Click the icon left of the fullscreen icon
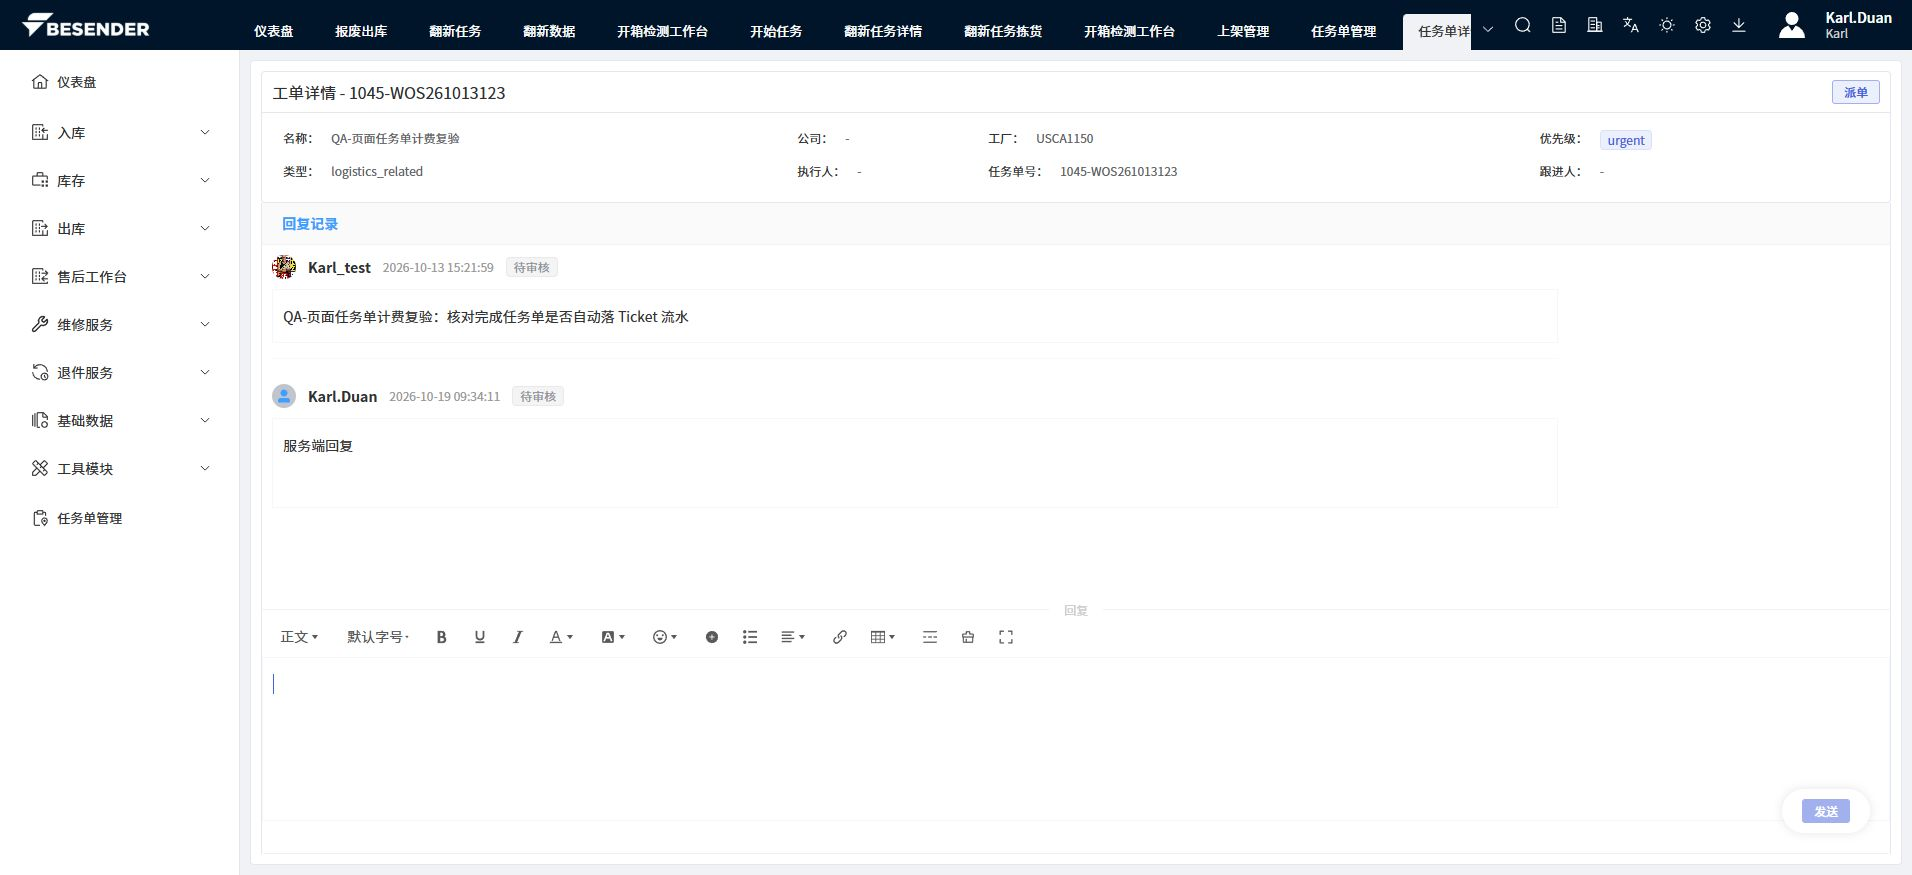 968,637
